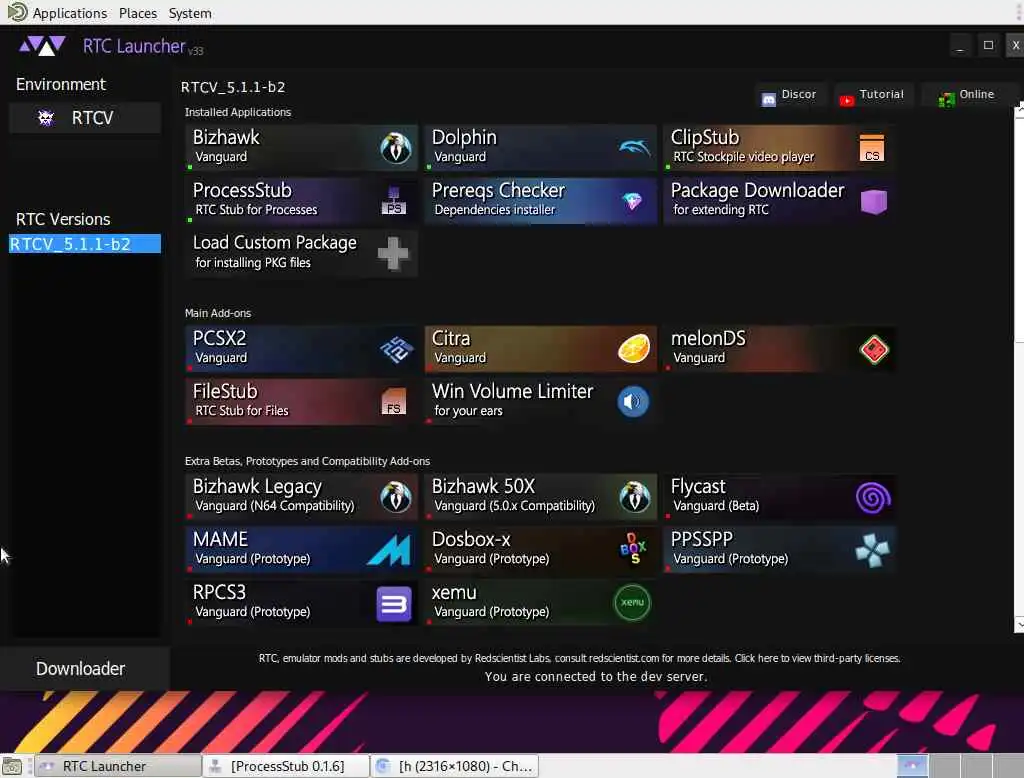Click the xemu green circle icon

(x=632, y=603)
